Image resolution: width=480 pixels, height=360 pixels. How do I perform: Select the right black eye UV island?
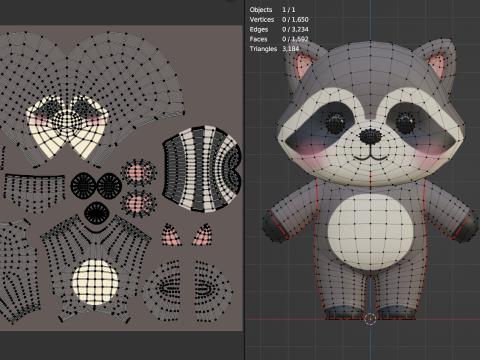(x=109, y=185)
